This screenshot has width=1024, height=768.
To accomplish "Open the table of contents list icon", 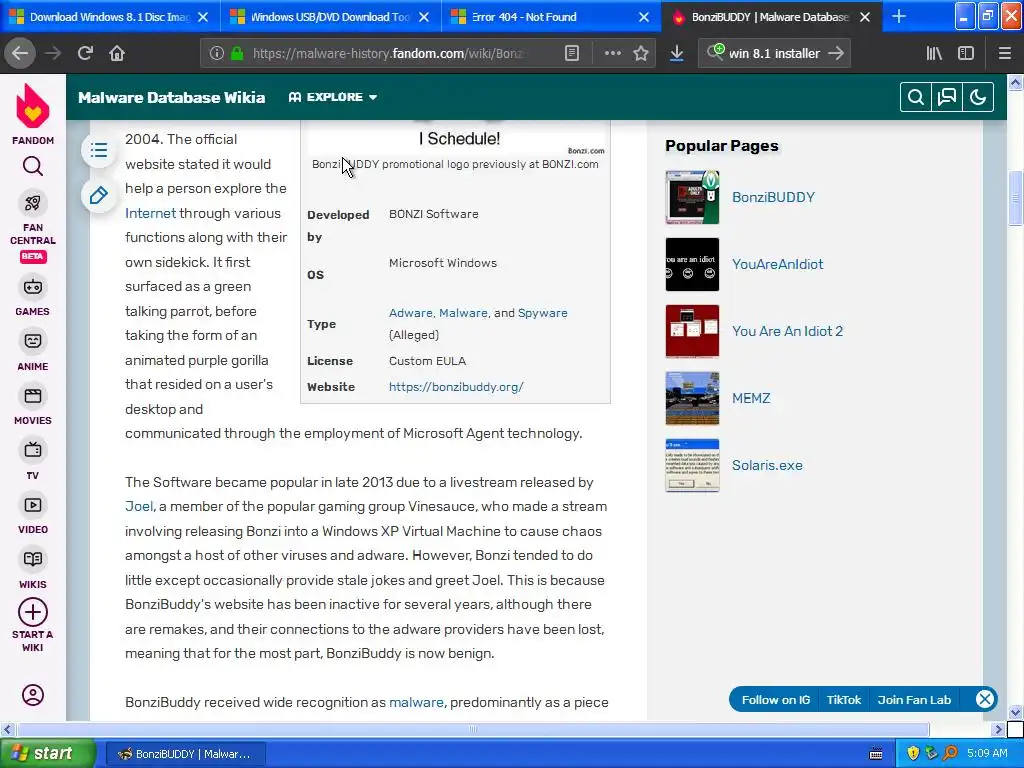I will pyautogui.click(x=99, y=151).
